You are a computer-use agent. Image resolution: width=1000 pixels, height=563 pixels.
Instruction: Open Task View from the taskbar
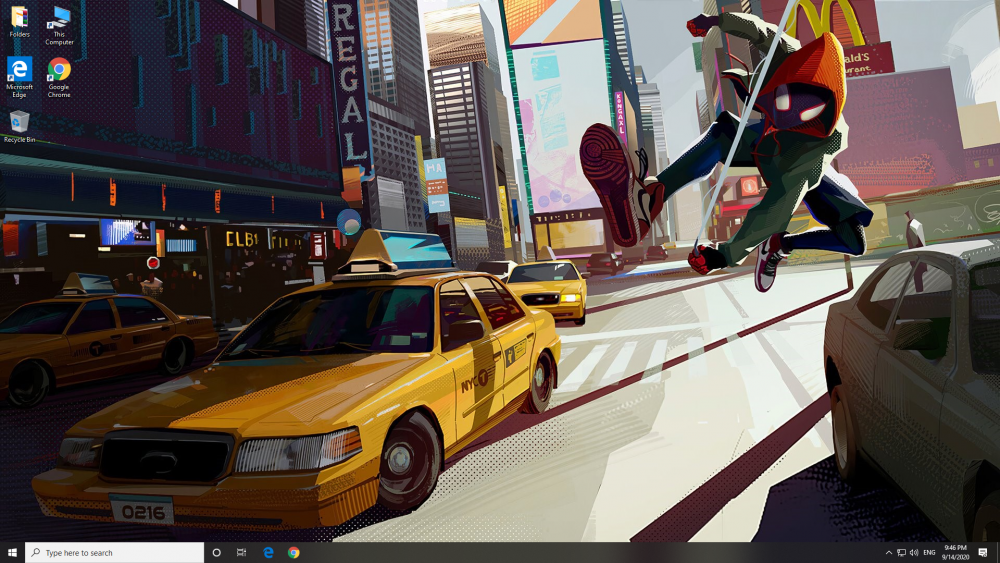(241, 552)
